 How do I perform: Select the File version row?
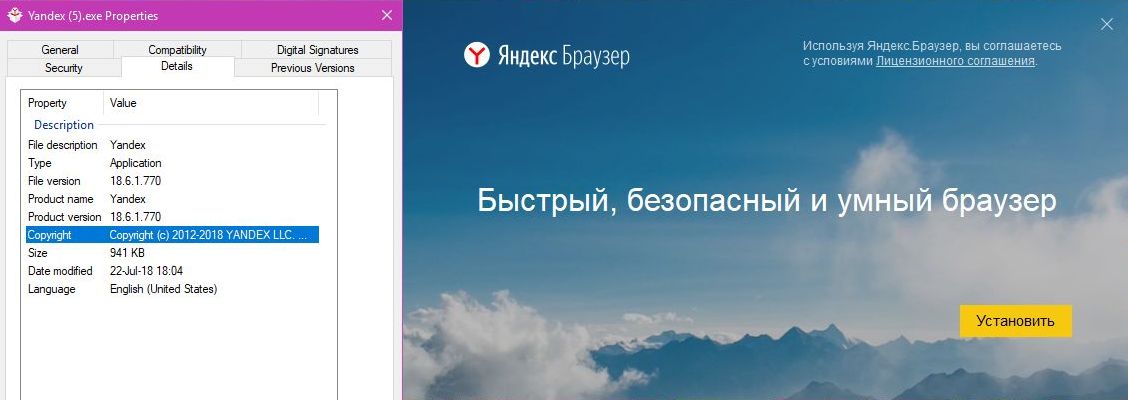click(x=172, y=181)
